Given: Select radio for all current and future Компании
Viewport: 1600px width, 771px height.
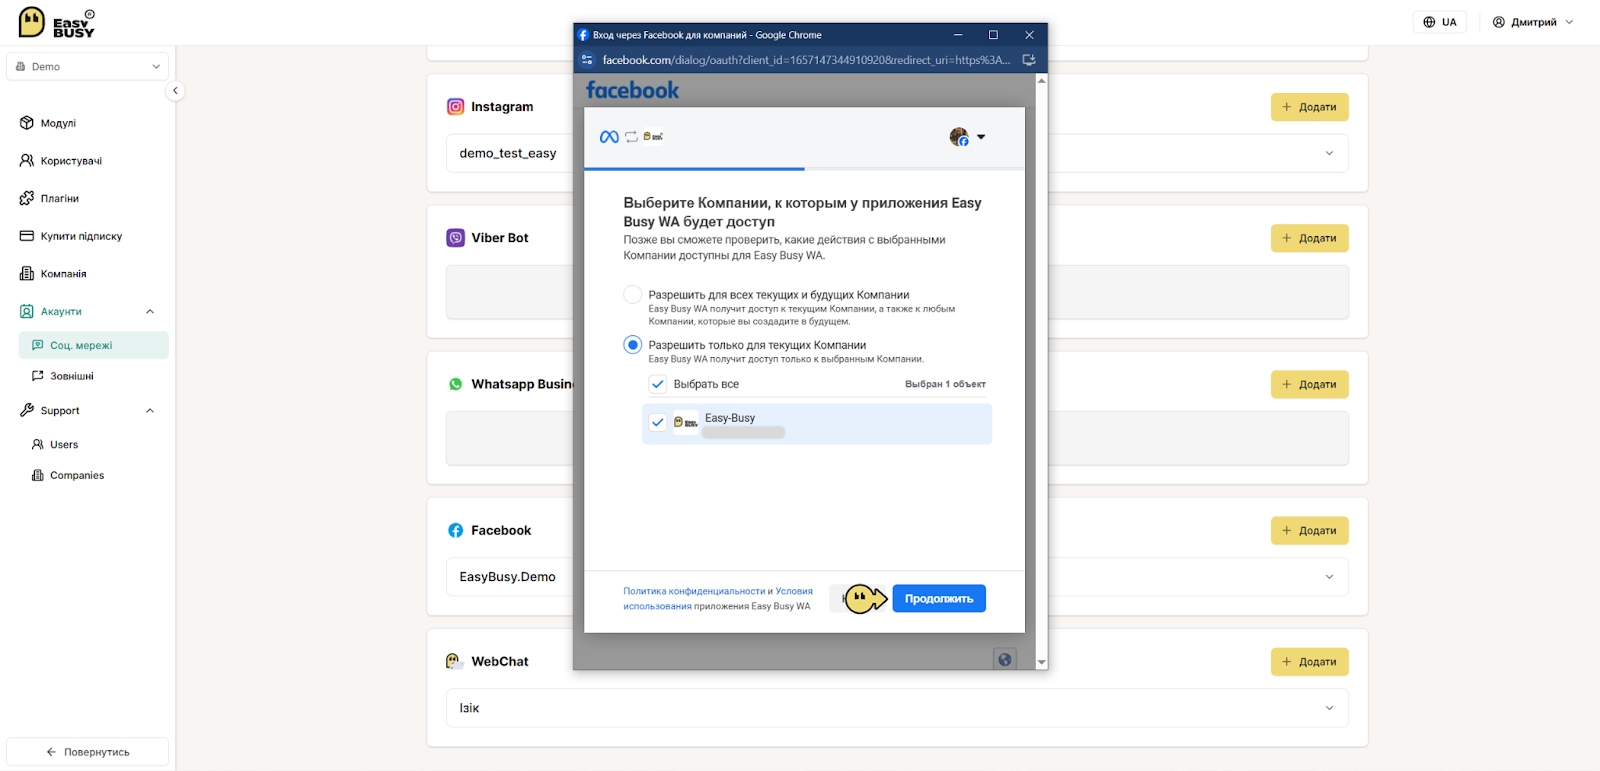Looking at the screenshot, I should click(x=632, y=295).
